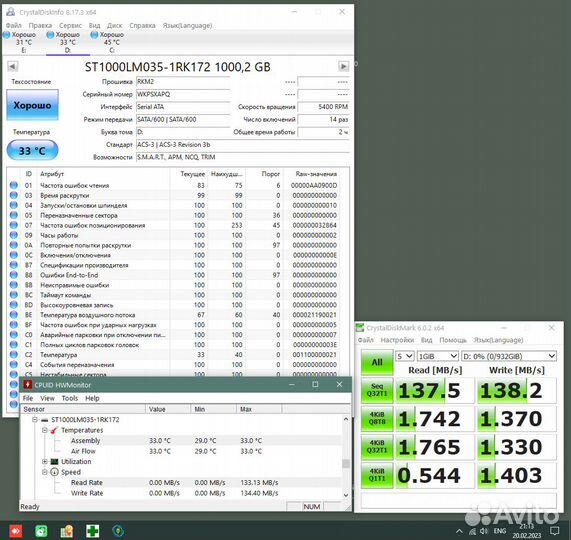Open the green CrystalDiskMark taskbar icon

41,531
